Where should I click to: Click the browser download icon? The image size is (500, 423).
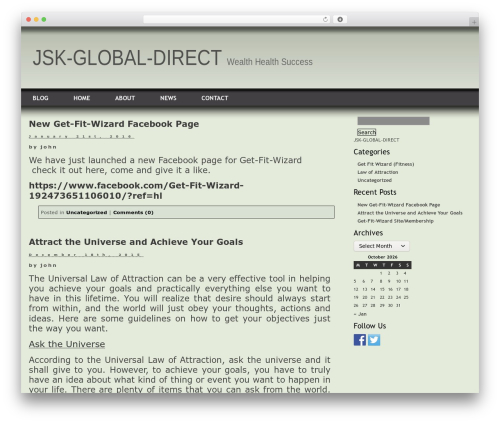(x=340, y=19)
